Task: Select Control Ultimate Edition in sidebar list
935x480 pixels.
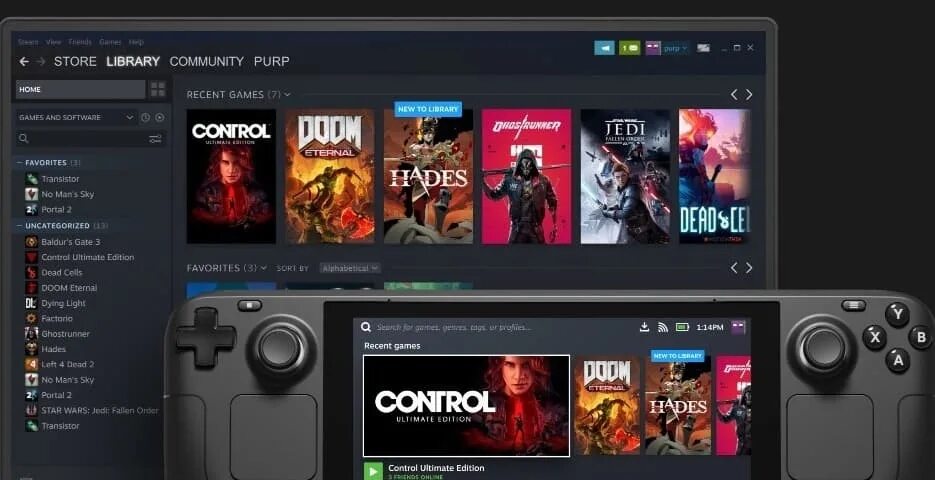Action: pyautogui.click(x=87, y=257)
